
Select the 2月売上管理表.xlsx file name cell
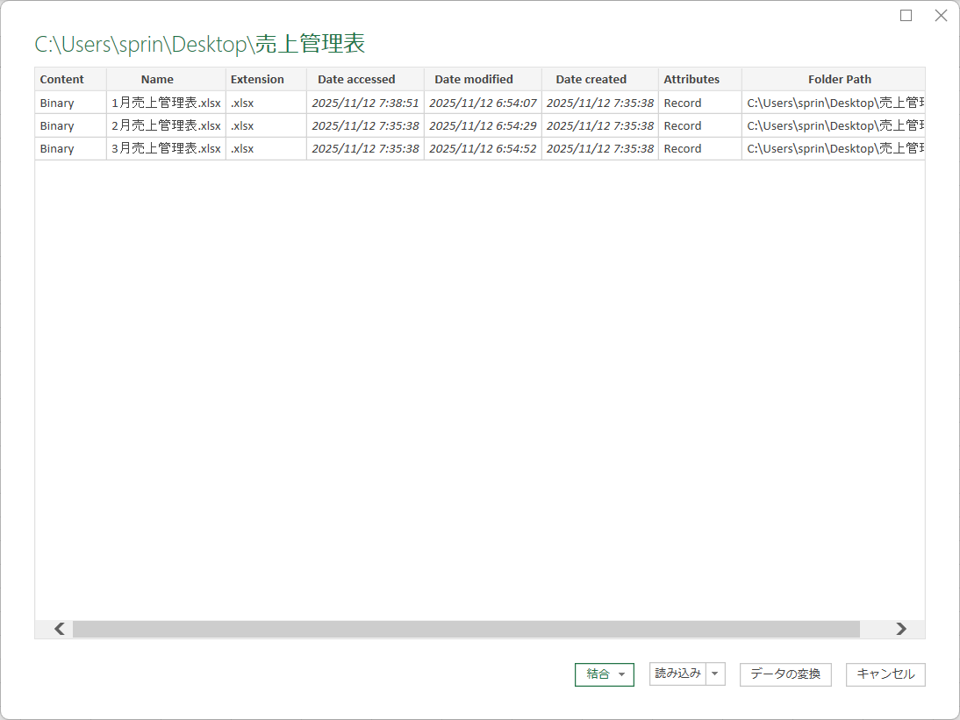[x=166, y=126]
